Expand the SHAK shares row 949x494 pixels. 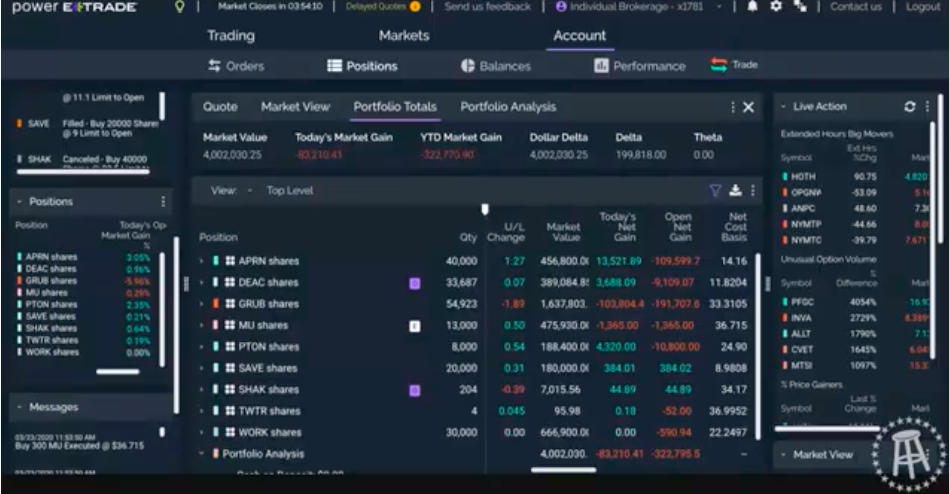pos(202,389)
